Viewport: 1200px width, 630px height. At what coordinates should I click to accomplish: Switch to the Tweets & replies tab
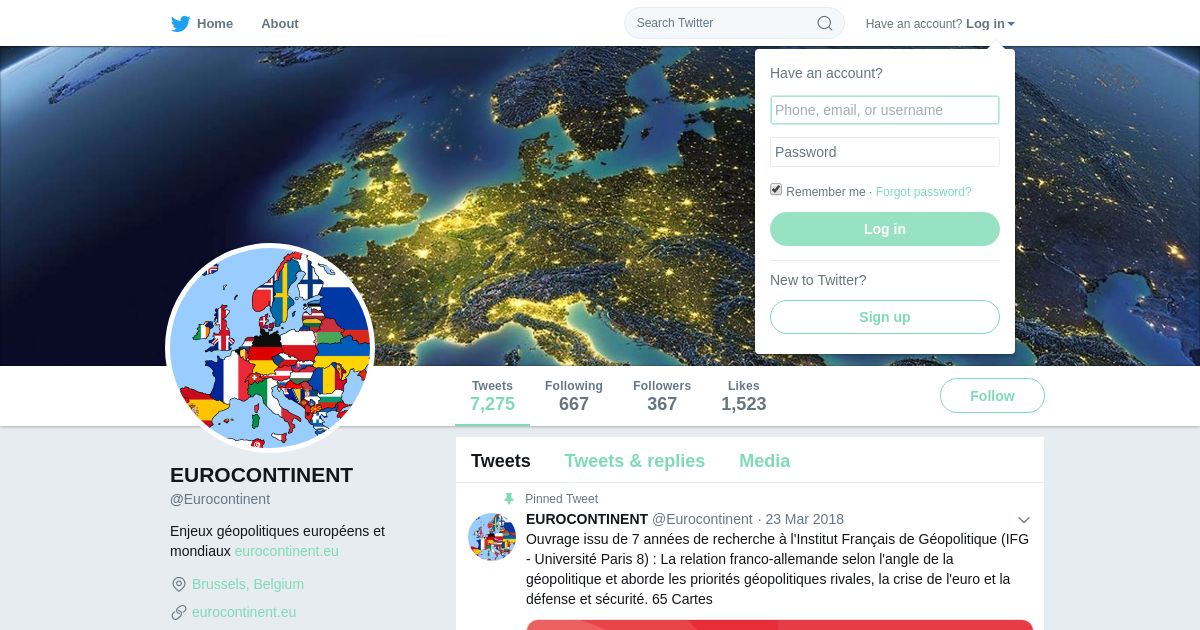(x=634, y=461)
